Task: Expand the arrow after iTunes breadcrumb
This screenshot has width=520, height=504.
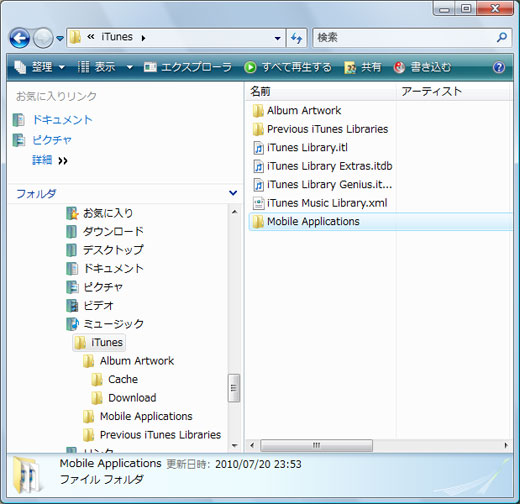Action: click(x=143, y=38)
